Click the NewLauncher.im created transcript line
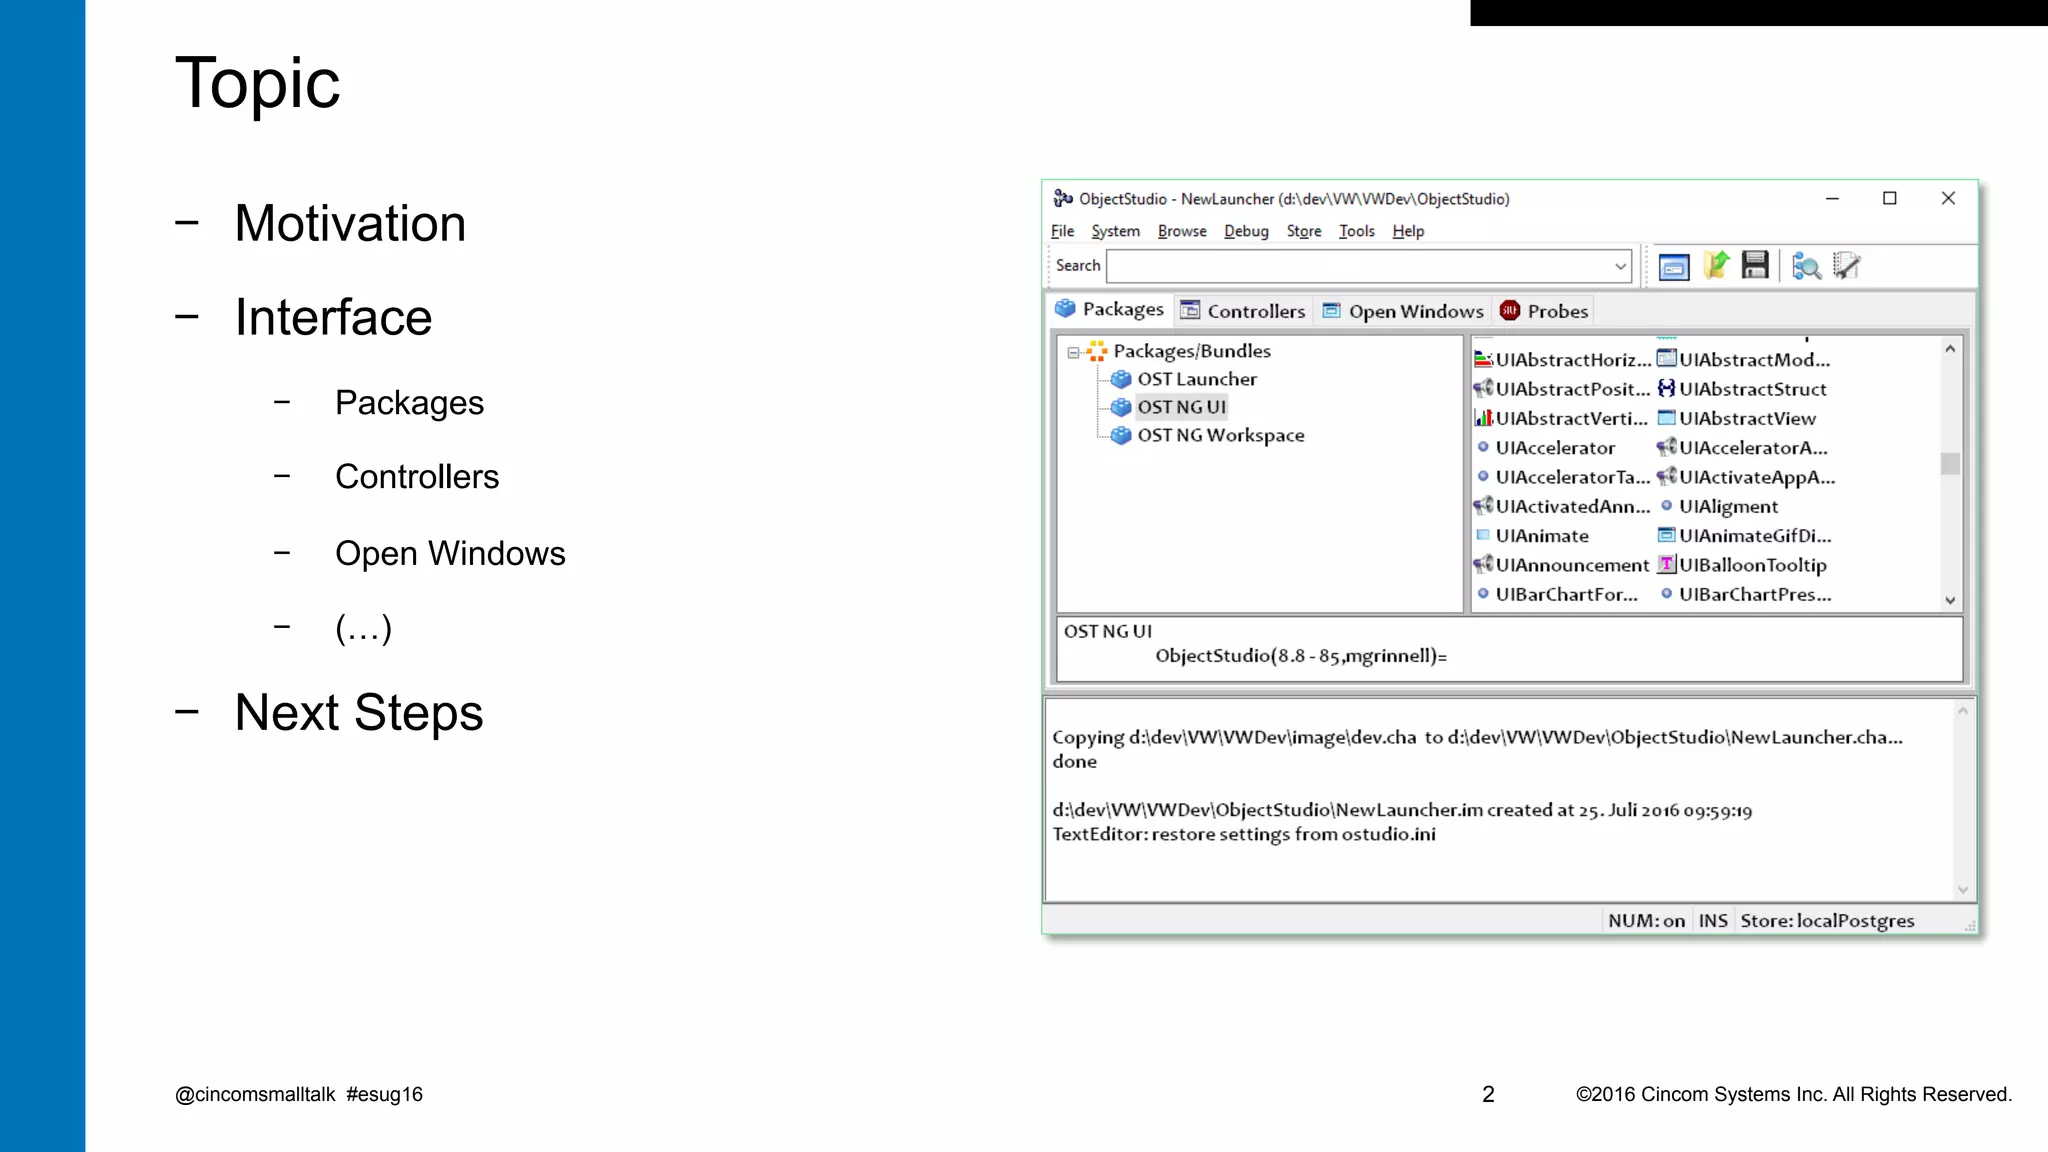2048x1152 pixels. pyautogui.click(x=1402, y=810)
